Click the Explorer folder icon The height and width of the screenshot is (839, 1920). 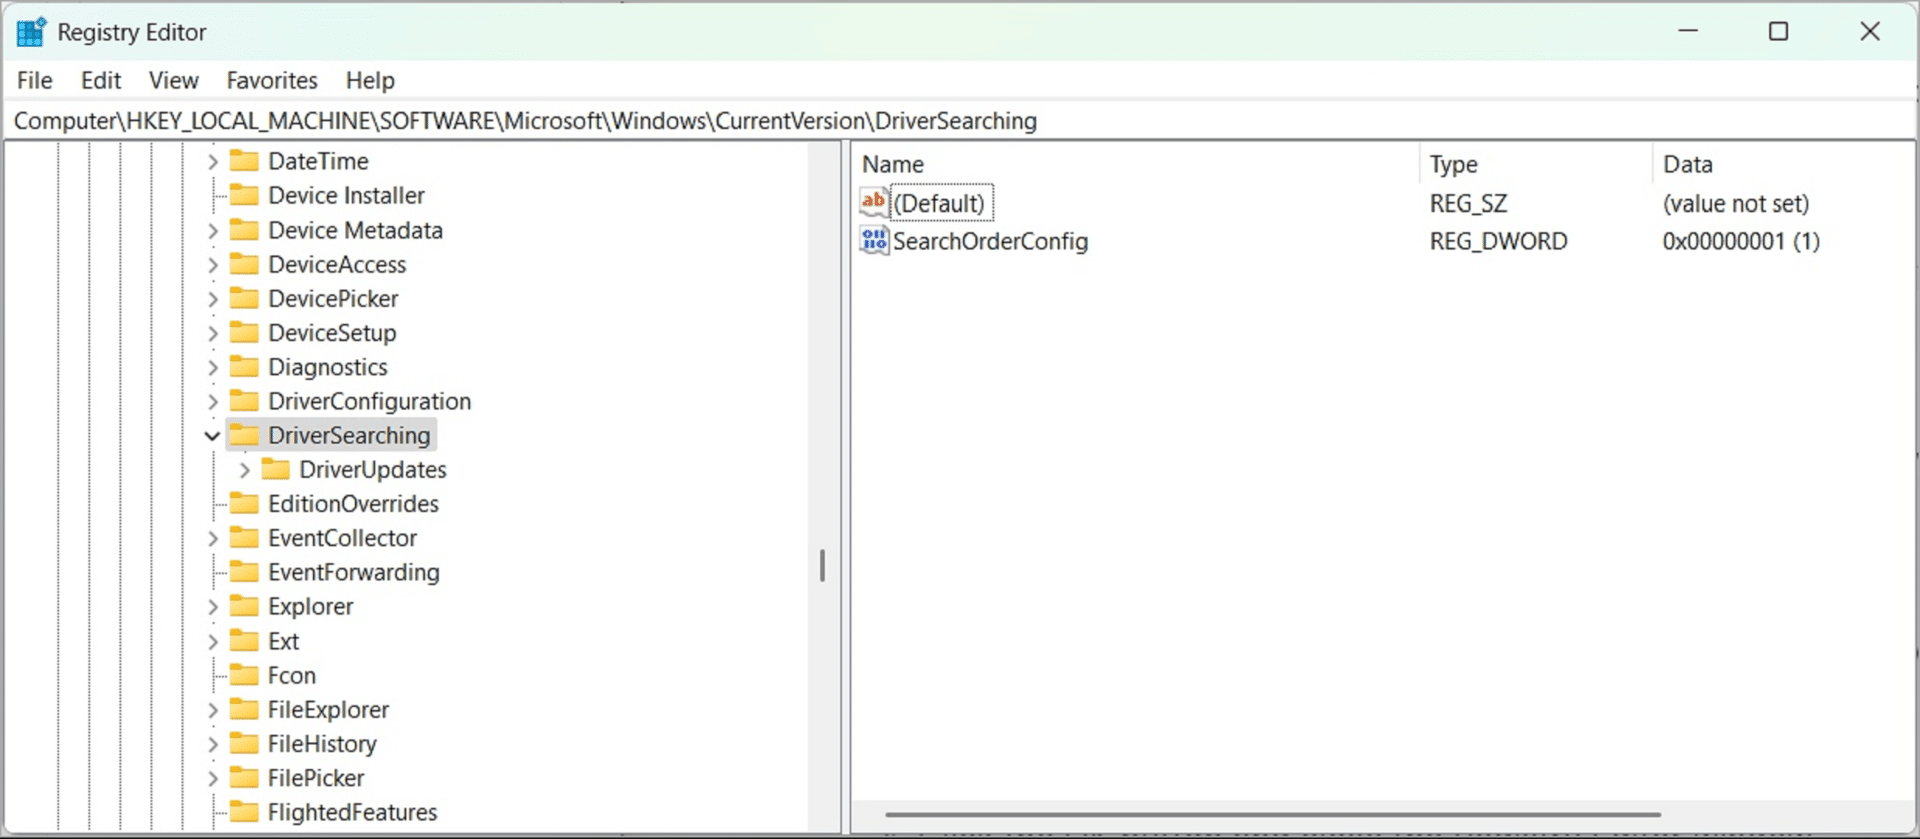(x=244, y=606)
